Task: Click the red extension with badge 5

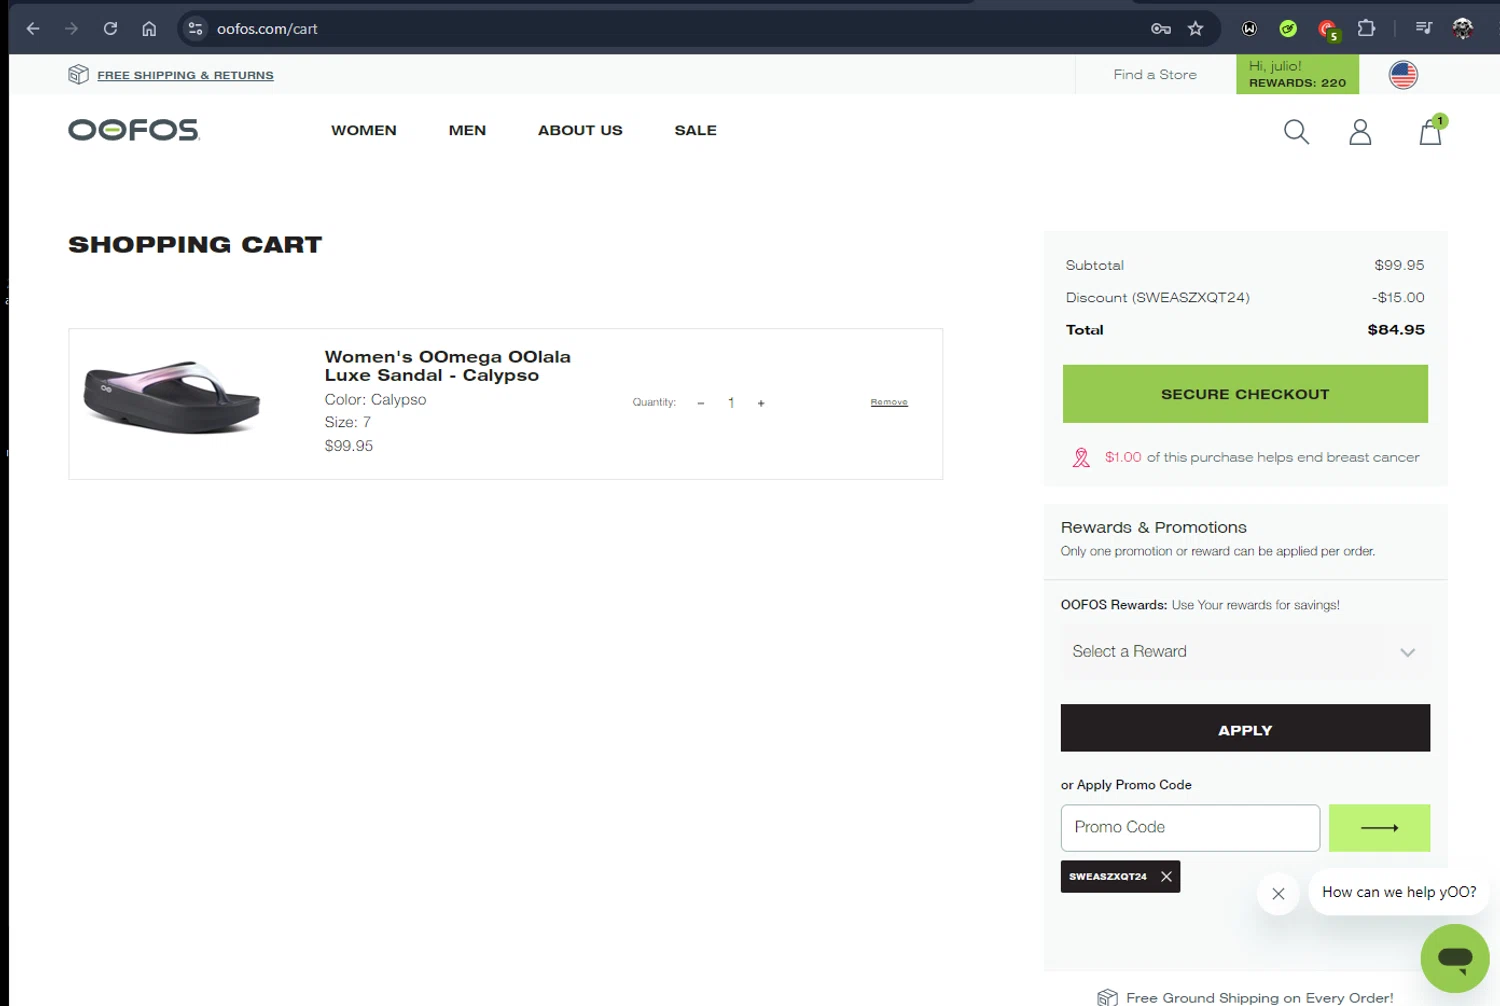Action: 1327,30
